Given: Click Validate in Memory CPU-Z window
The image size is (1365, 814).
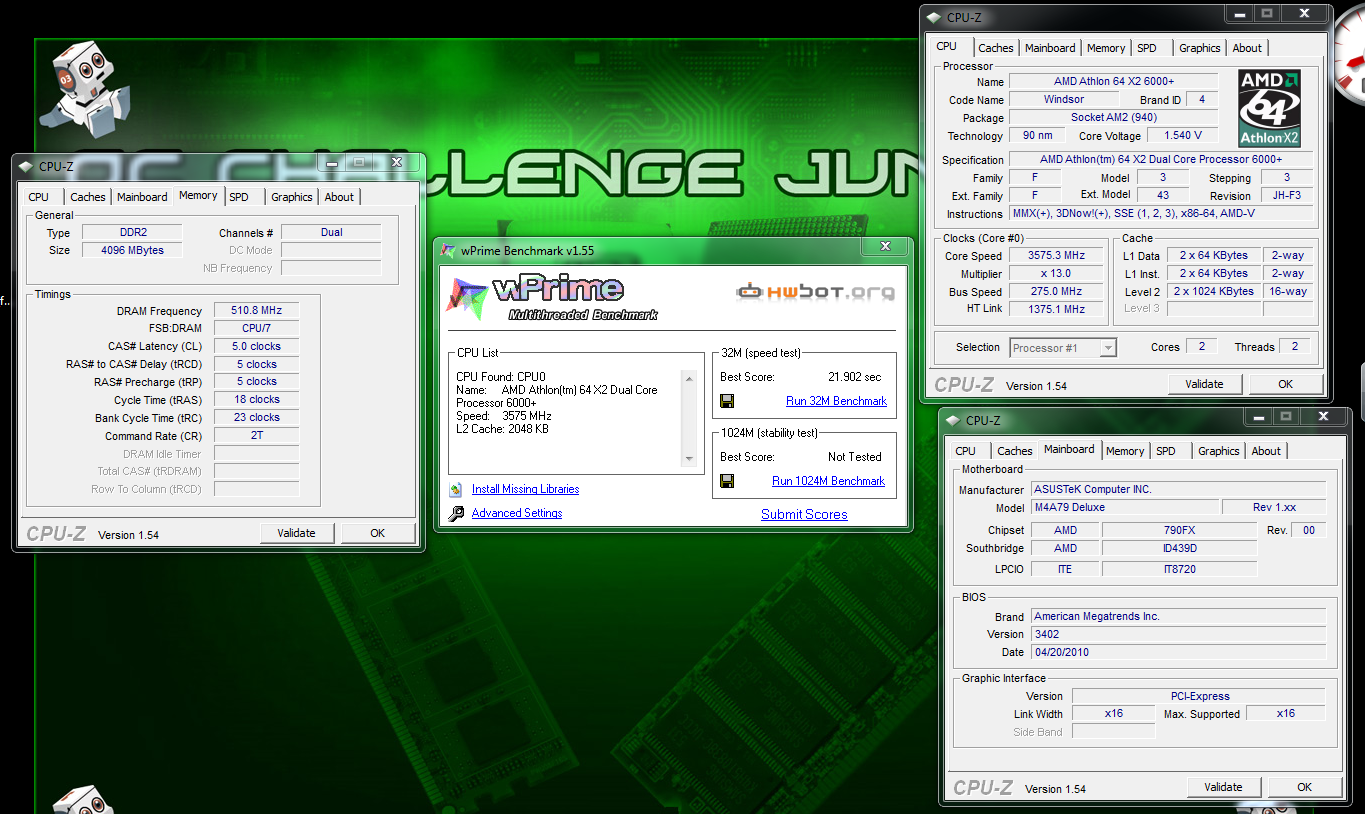Looking at the screenshot, I should click(x=296, y=533).
